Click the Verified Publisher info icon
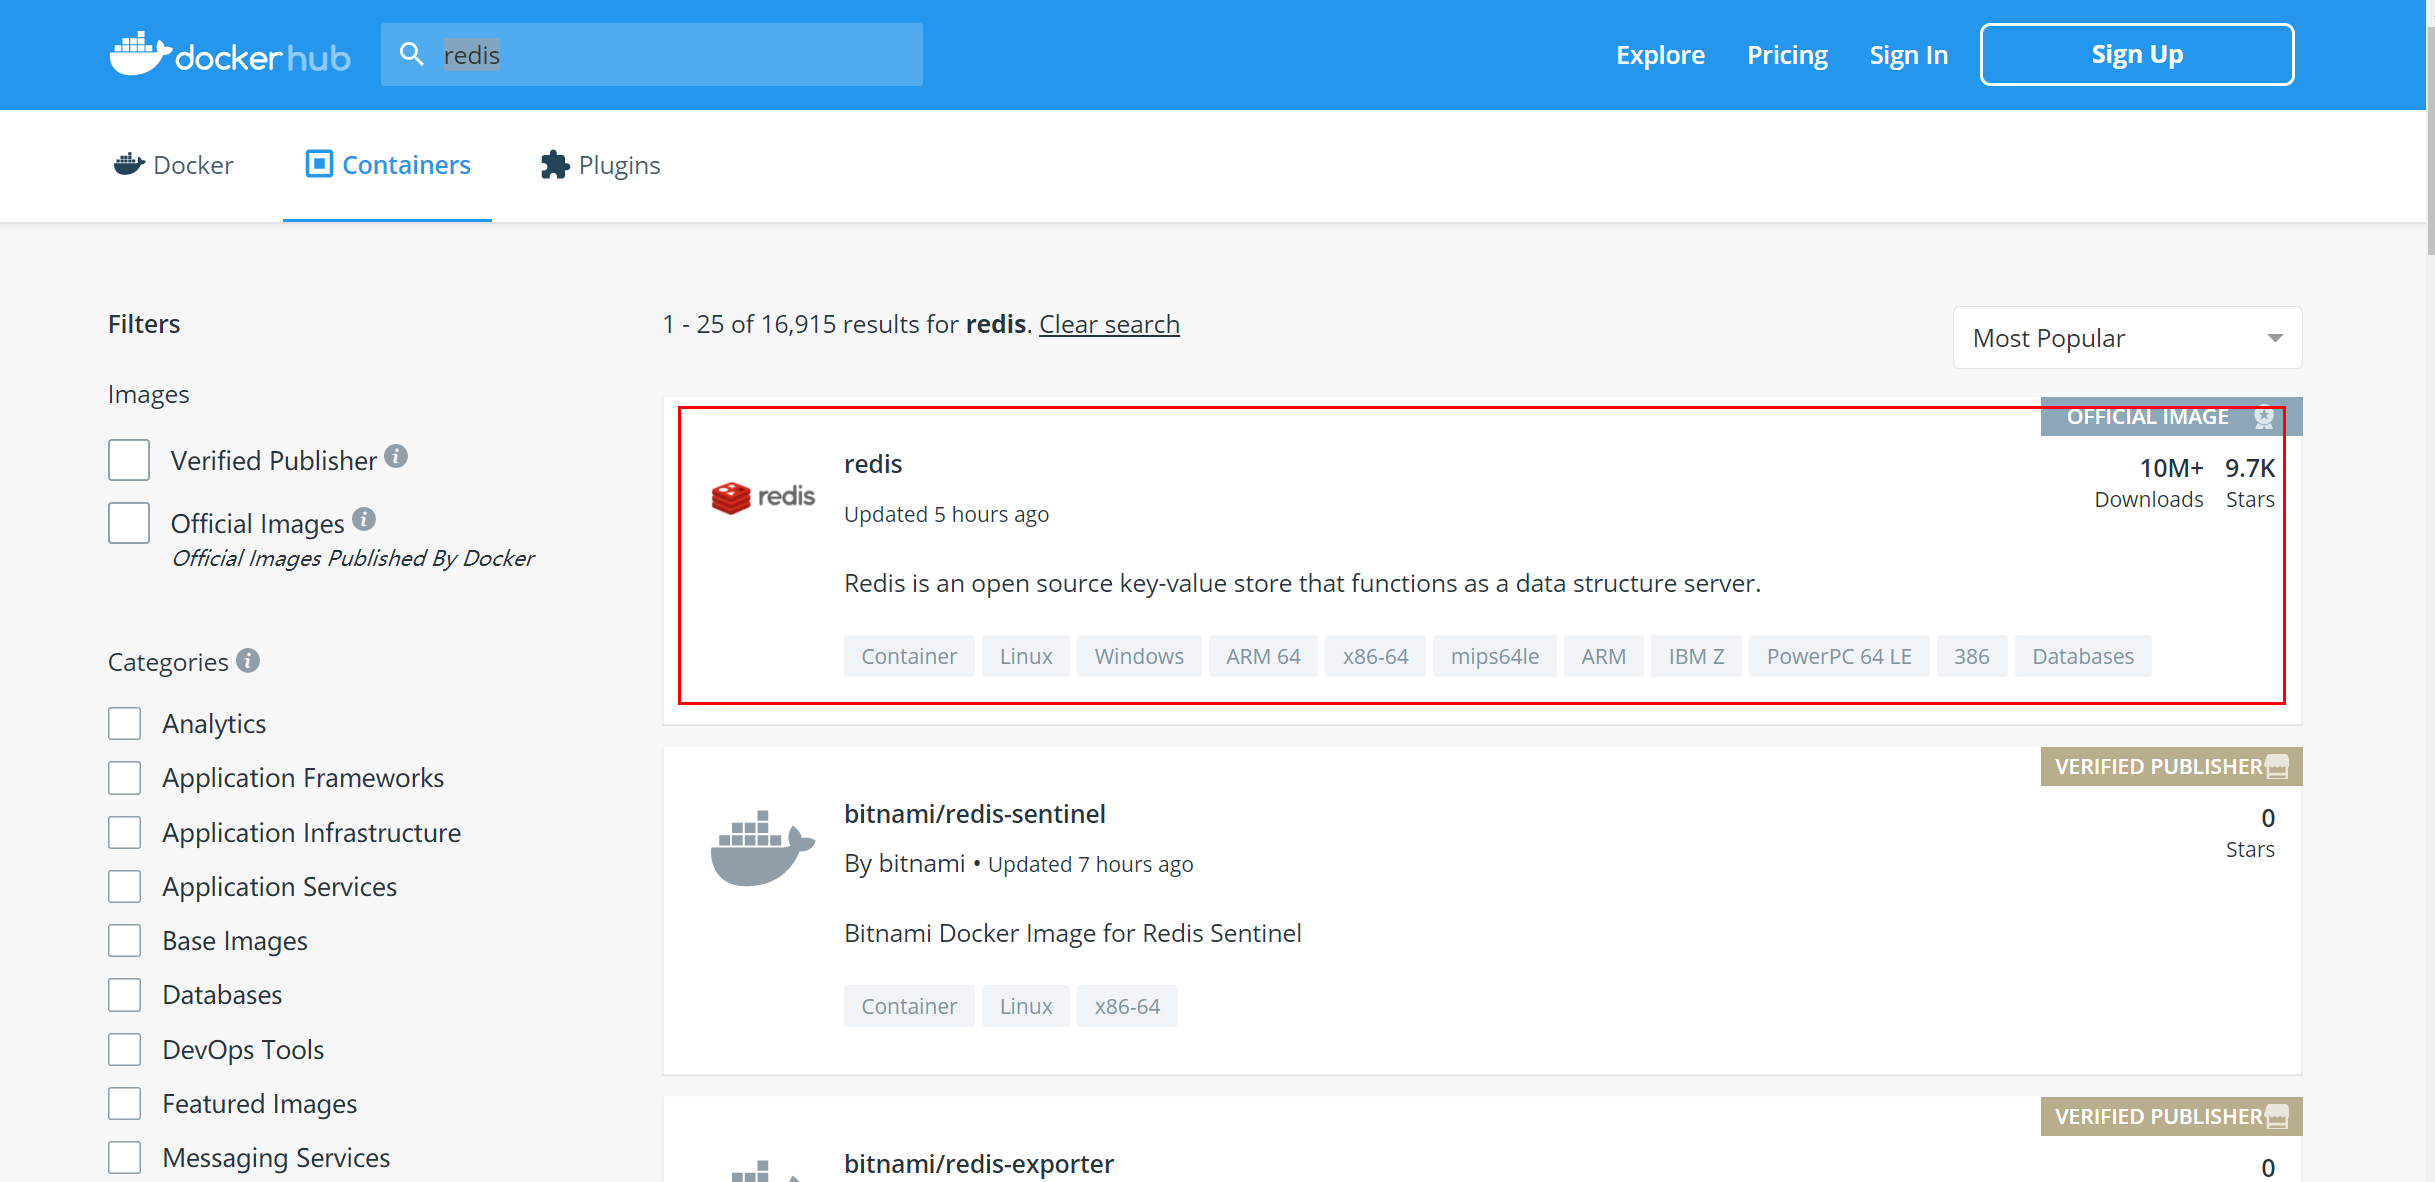This screenshot has width=2435, height=1182. click(396, 456)
